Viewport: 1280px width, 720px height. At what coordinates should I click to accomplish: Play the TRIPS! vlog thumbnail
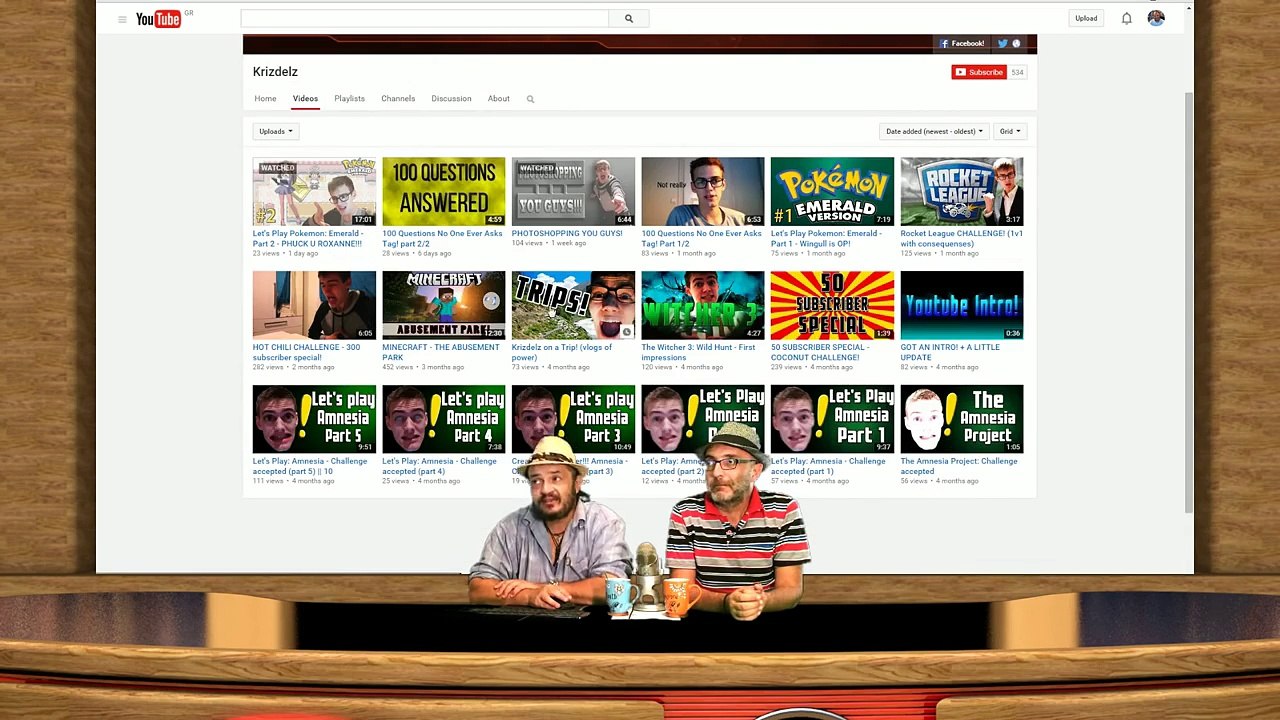[x=573, y=305]
